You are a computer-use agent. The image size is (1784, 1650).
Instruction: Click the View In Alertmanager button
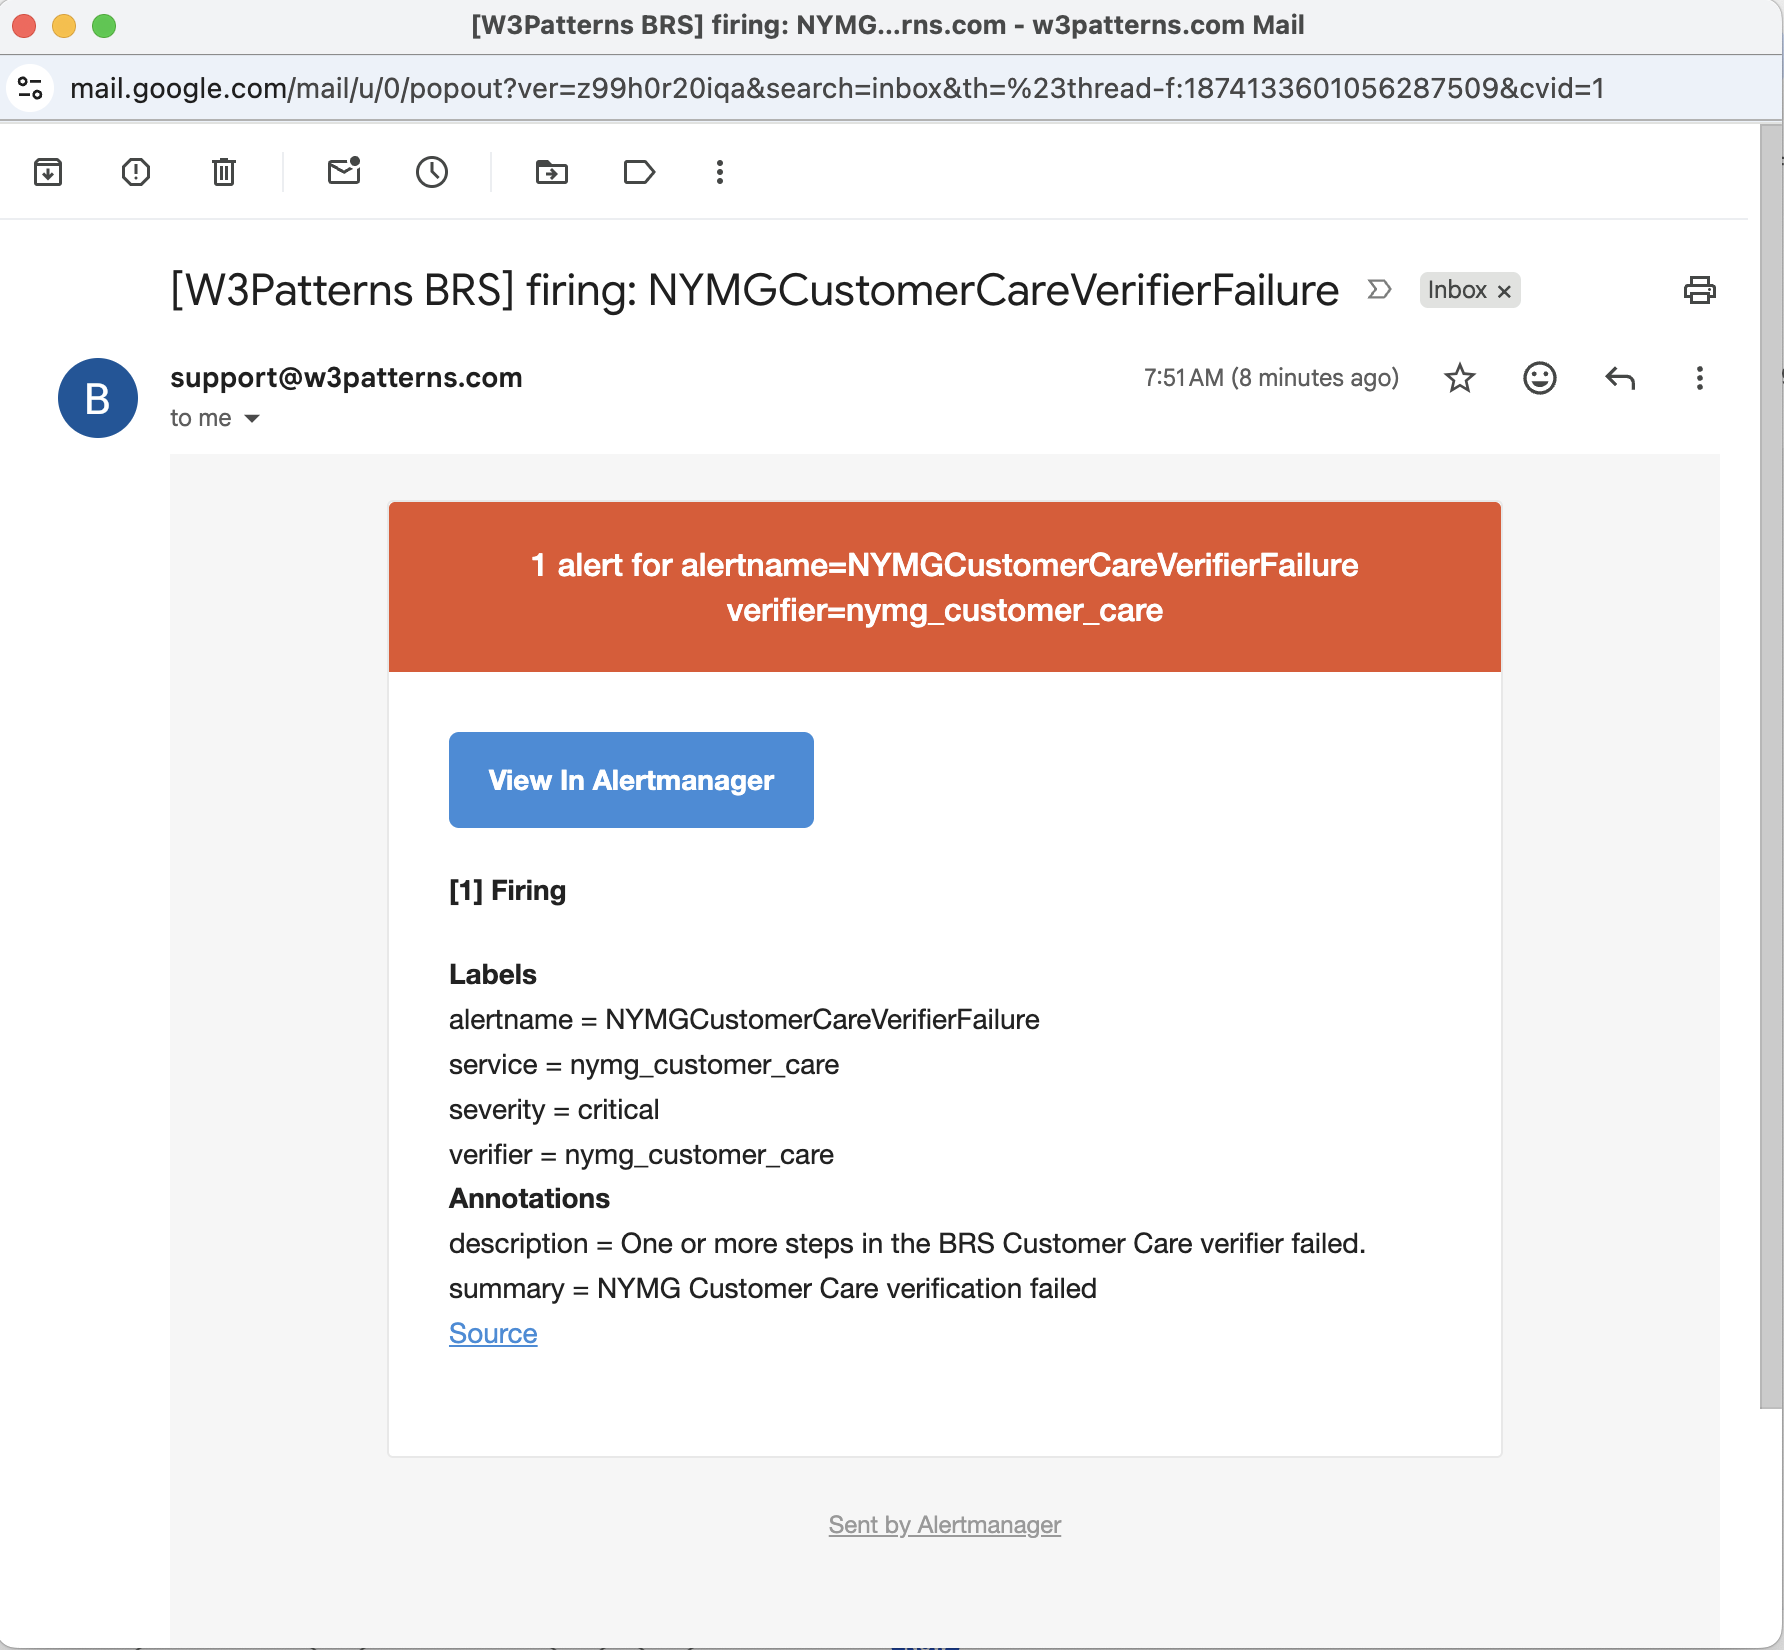coord(631,780)
